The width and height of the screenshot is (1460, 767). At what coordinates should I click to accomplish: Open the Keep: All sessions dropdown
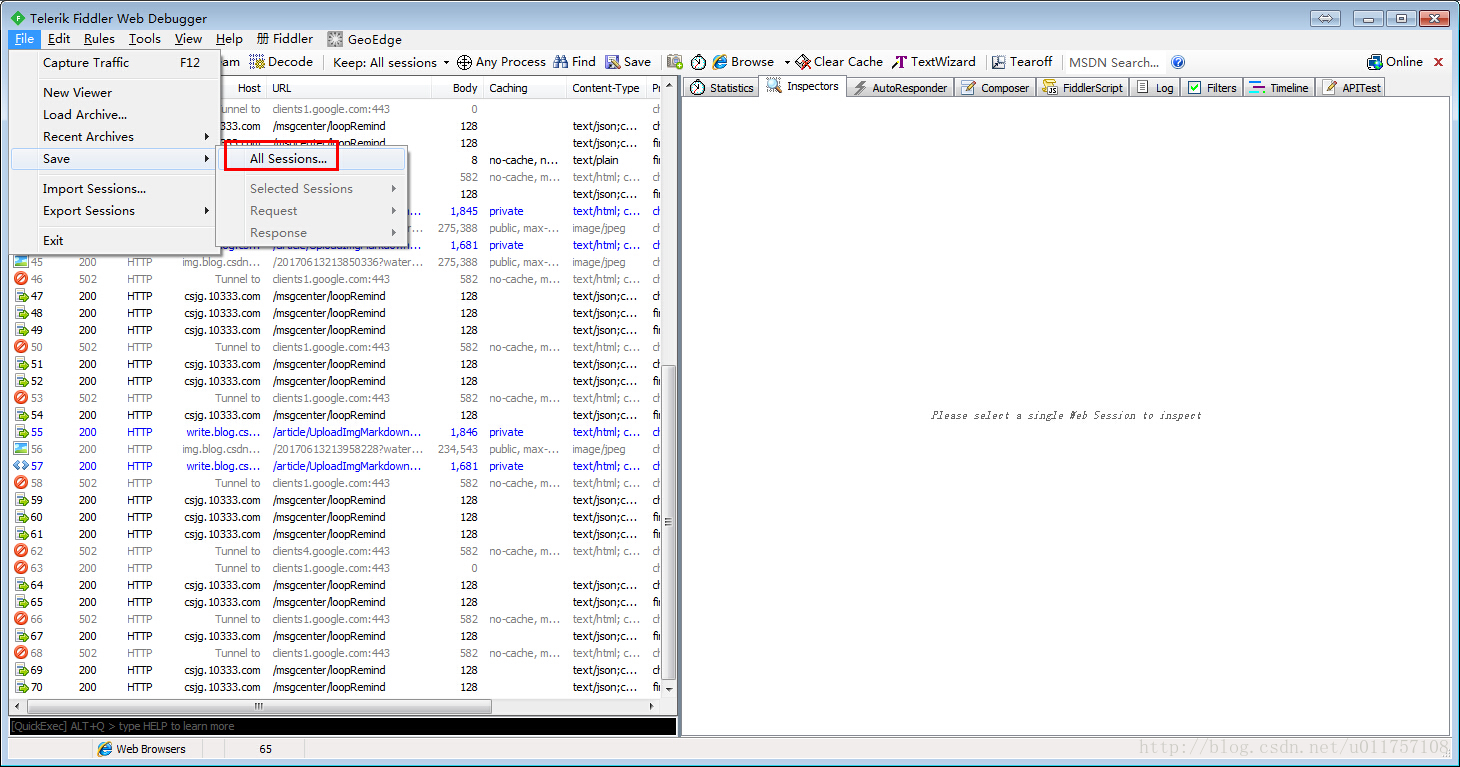[391, 62]
